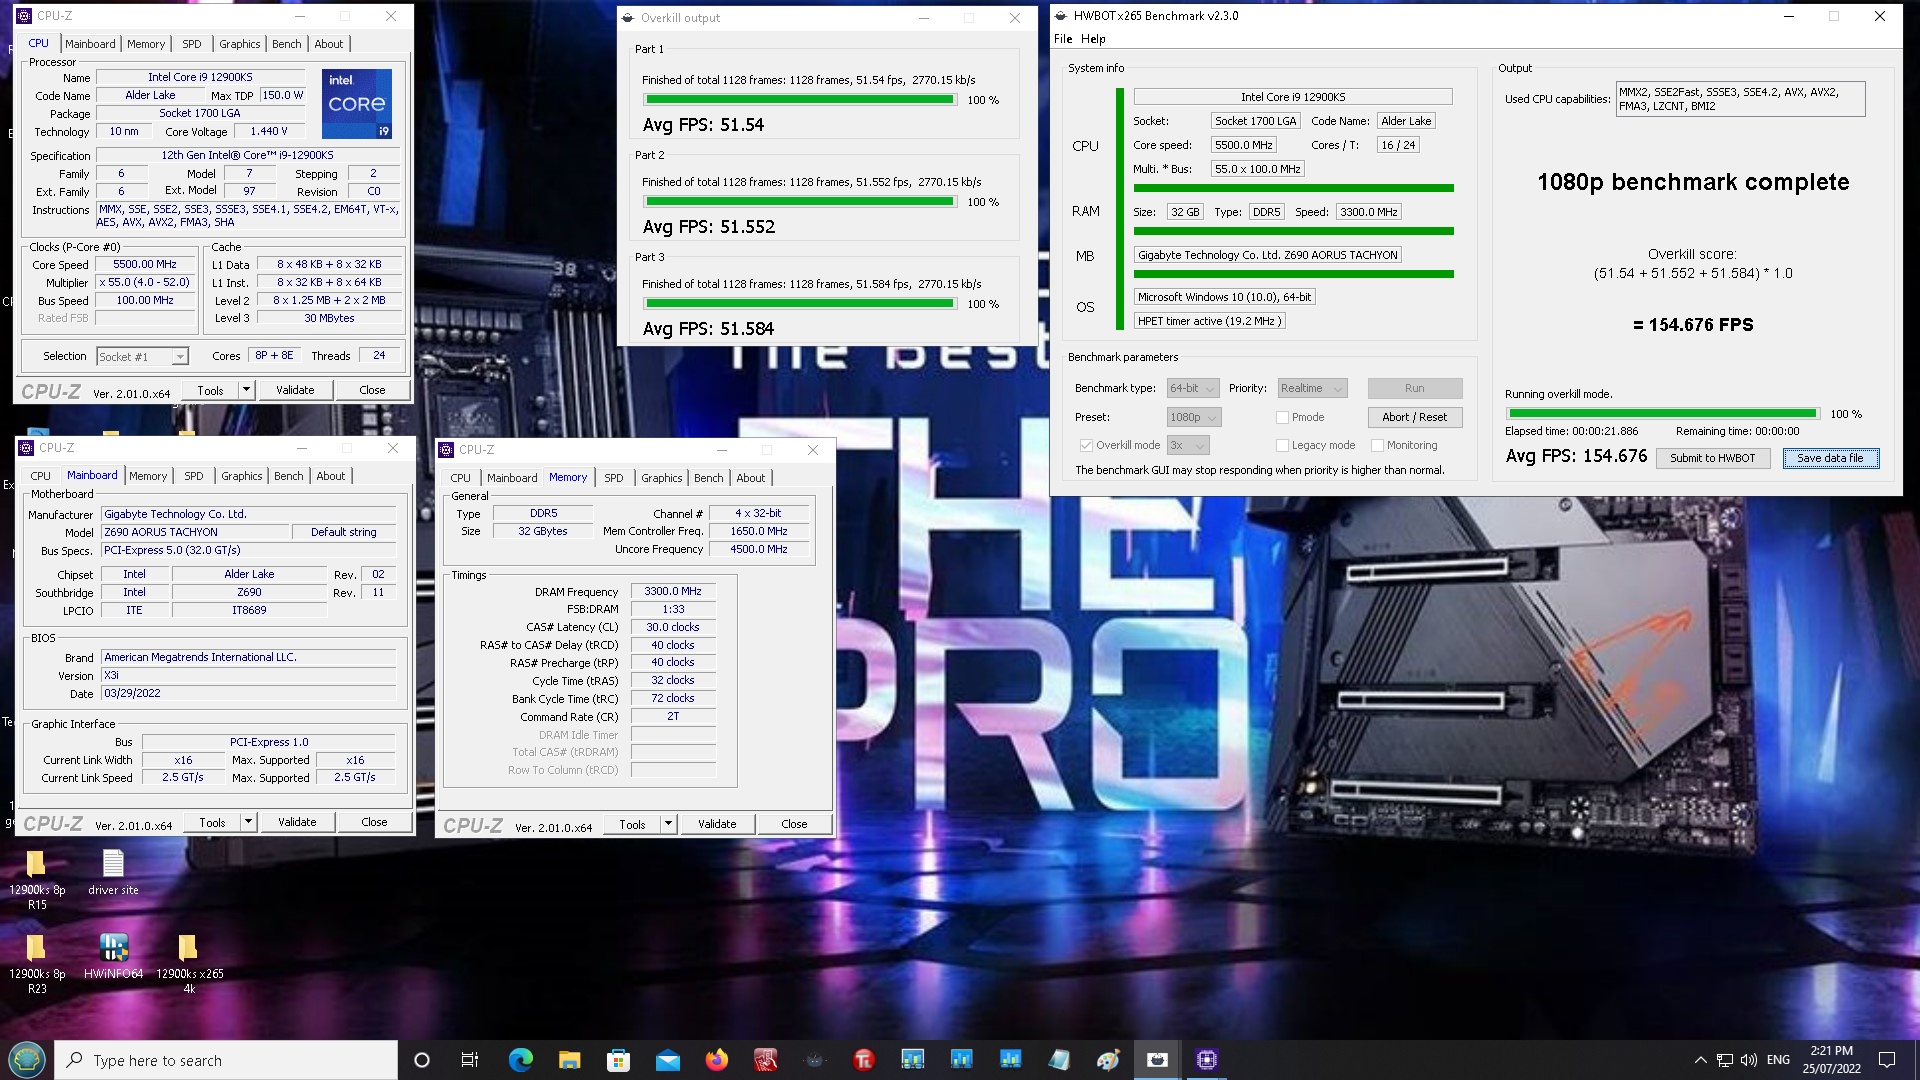
Task: Open the Windows Start menu
Action: click(x=27, y=1060)
